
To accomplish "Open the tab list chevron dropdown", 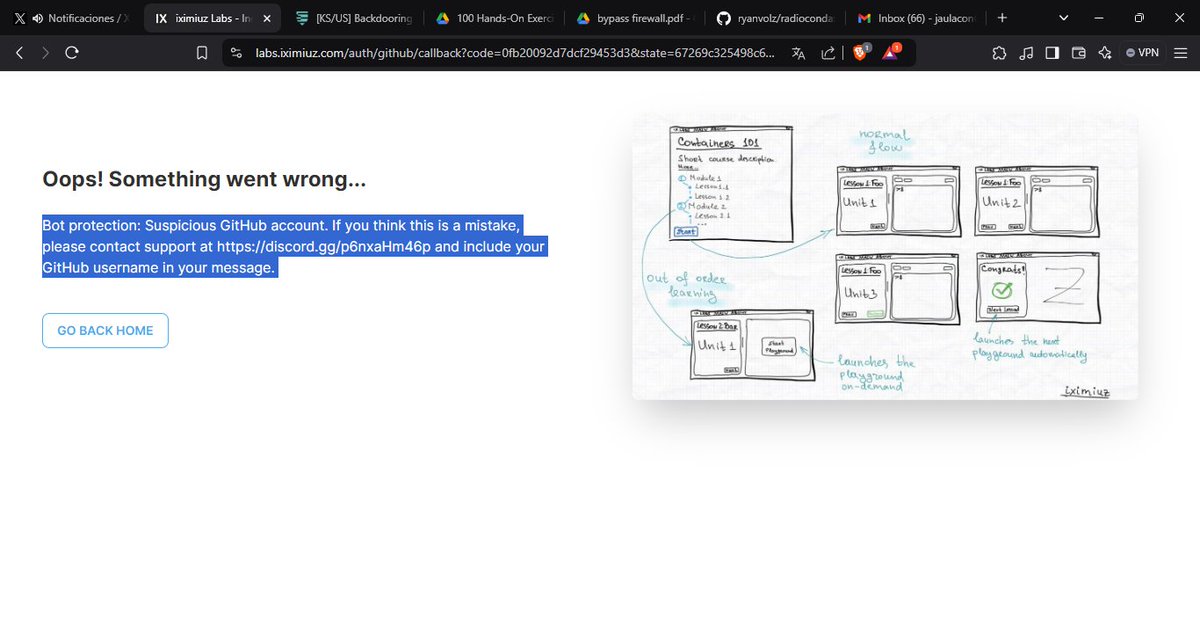I will tap(1063, 17).
